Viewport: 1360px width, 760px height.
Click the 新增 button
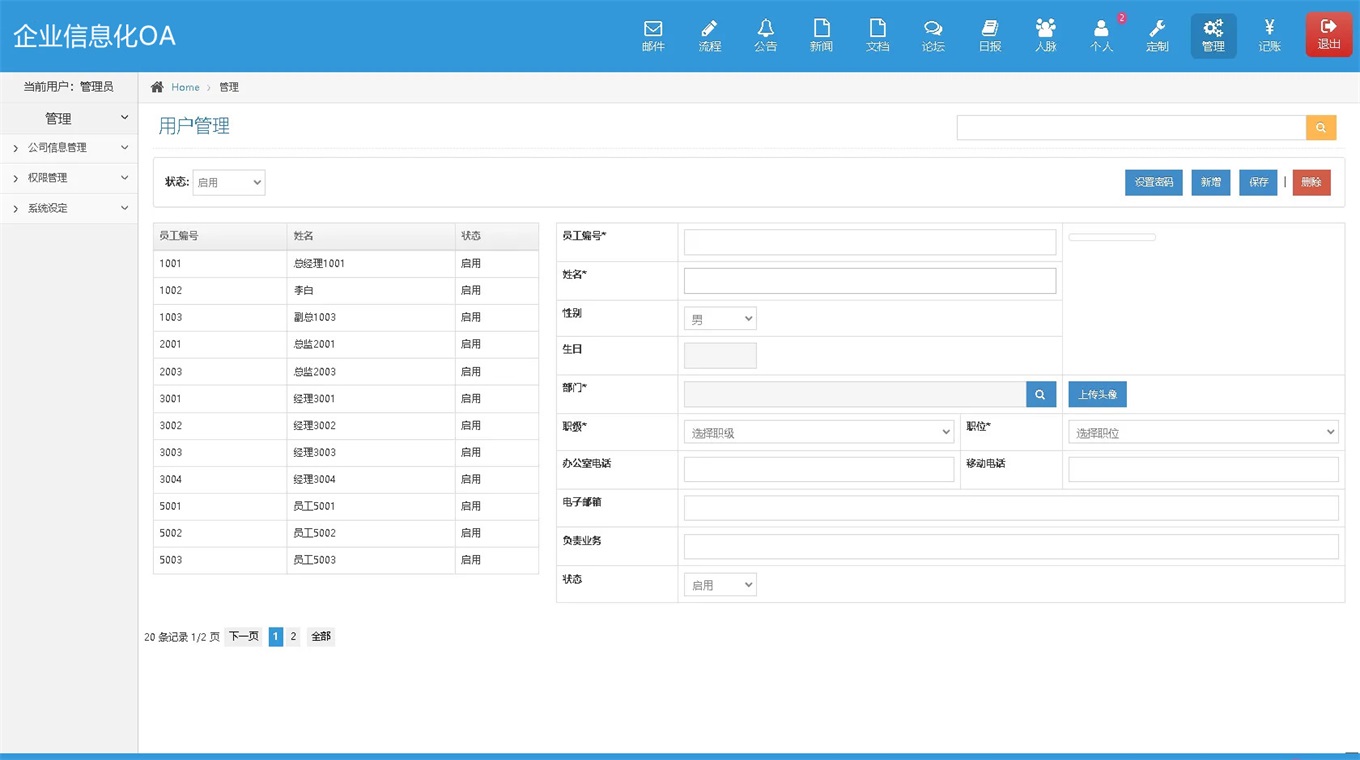[x=1211, y=182]
